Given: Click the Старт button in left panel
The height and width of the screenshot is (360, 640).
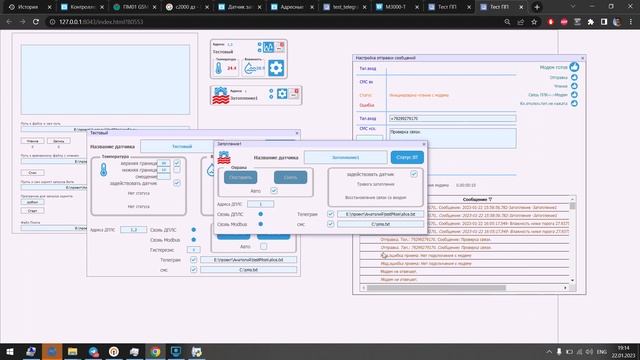Looking at the screenshot, I should pyautogui.click(x=32, y=211).
